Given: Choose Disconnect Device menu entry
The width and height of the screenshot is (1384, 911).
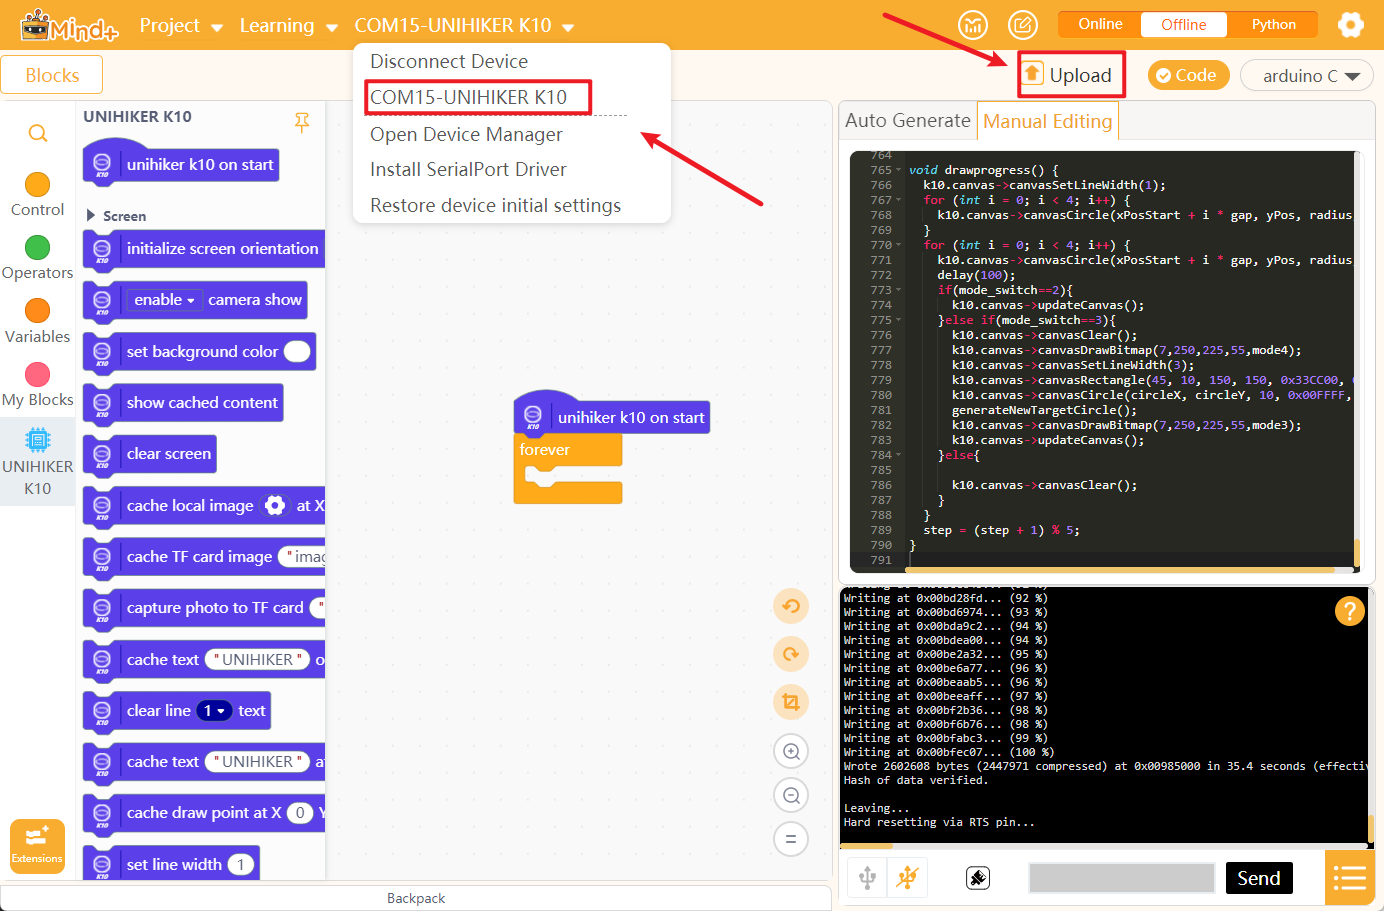Looking at the screenshot, I should click(x=449, y=61).
